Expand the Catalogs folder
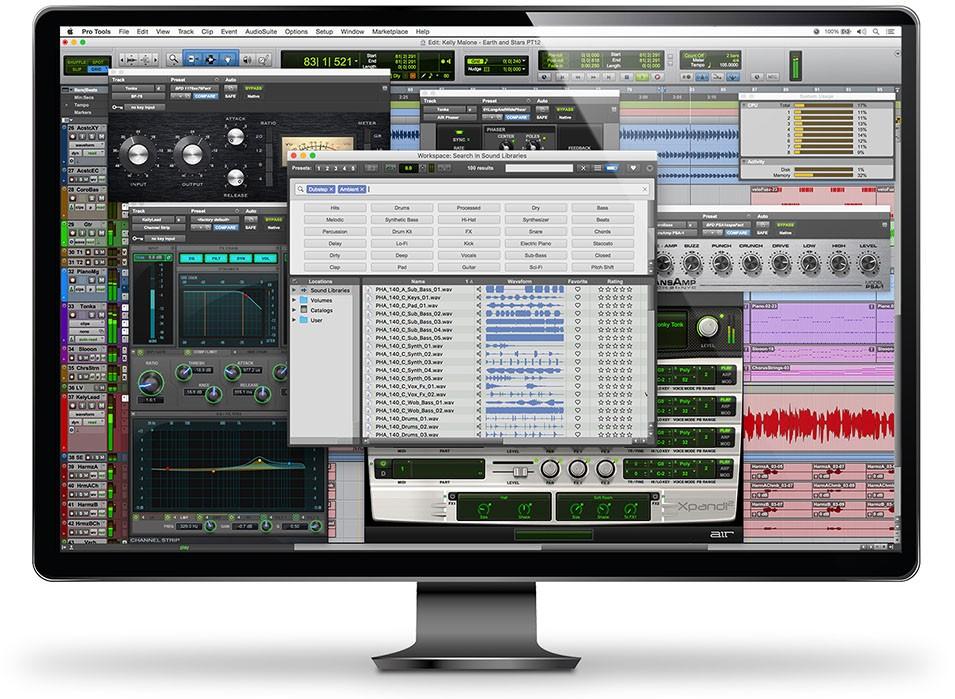 [x=296, y=310]
